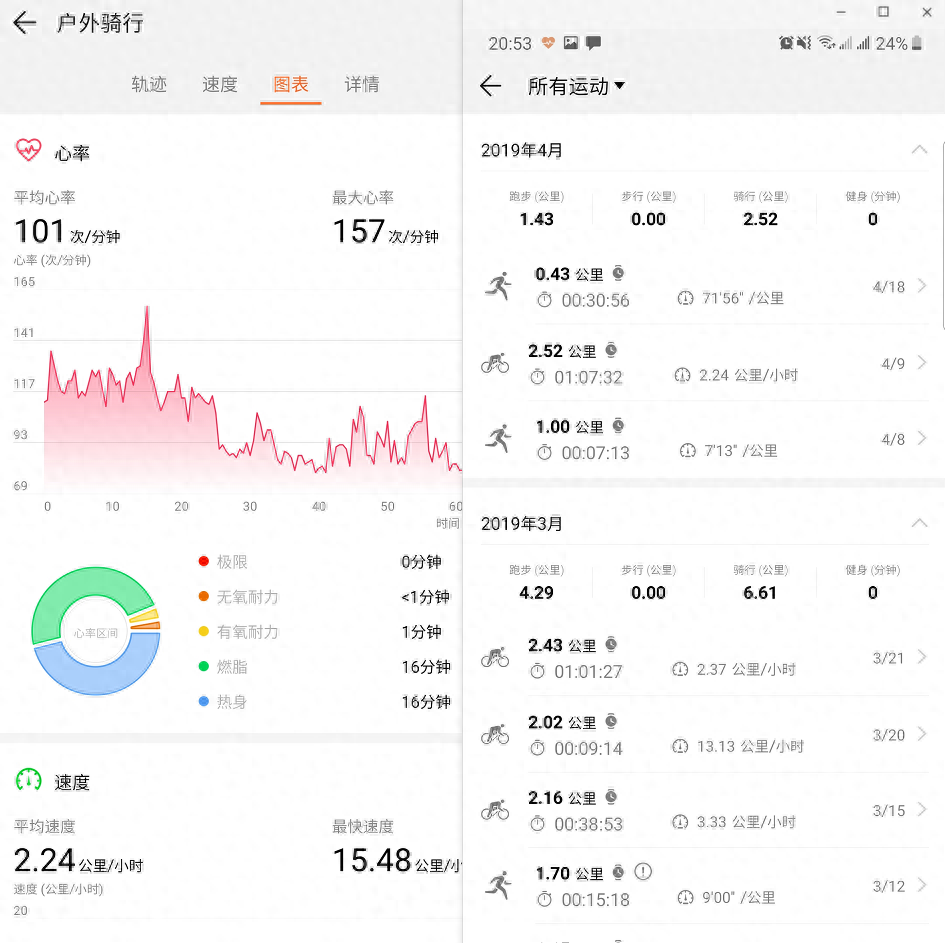This screenshot has height=943, width=945.
Task: Click the stopwatch icon next to 01:07:32
Action: (537, 377)
